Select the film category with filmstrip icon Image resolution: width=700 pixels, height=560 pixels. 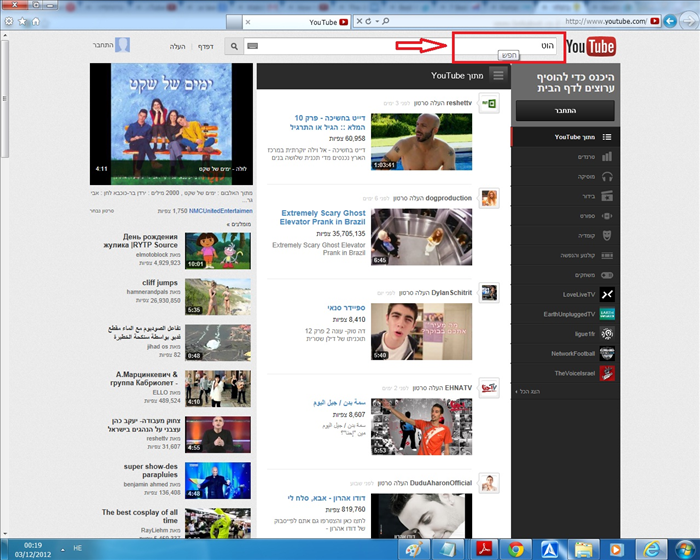[x=565, y=255]
